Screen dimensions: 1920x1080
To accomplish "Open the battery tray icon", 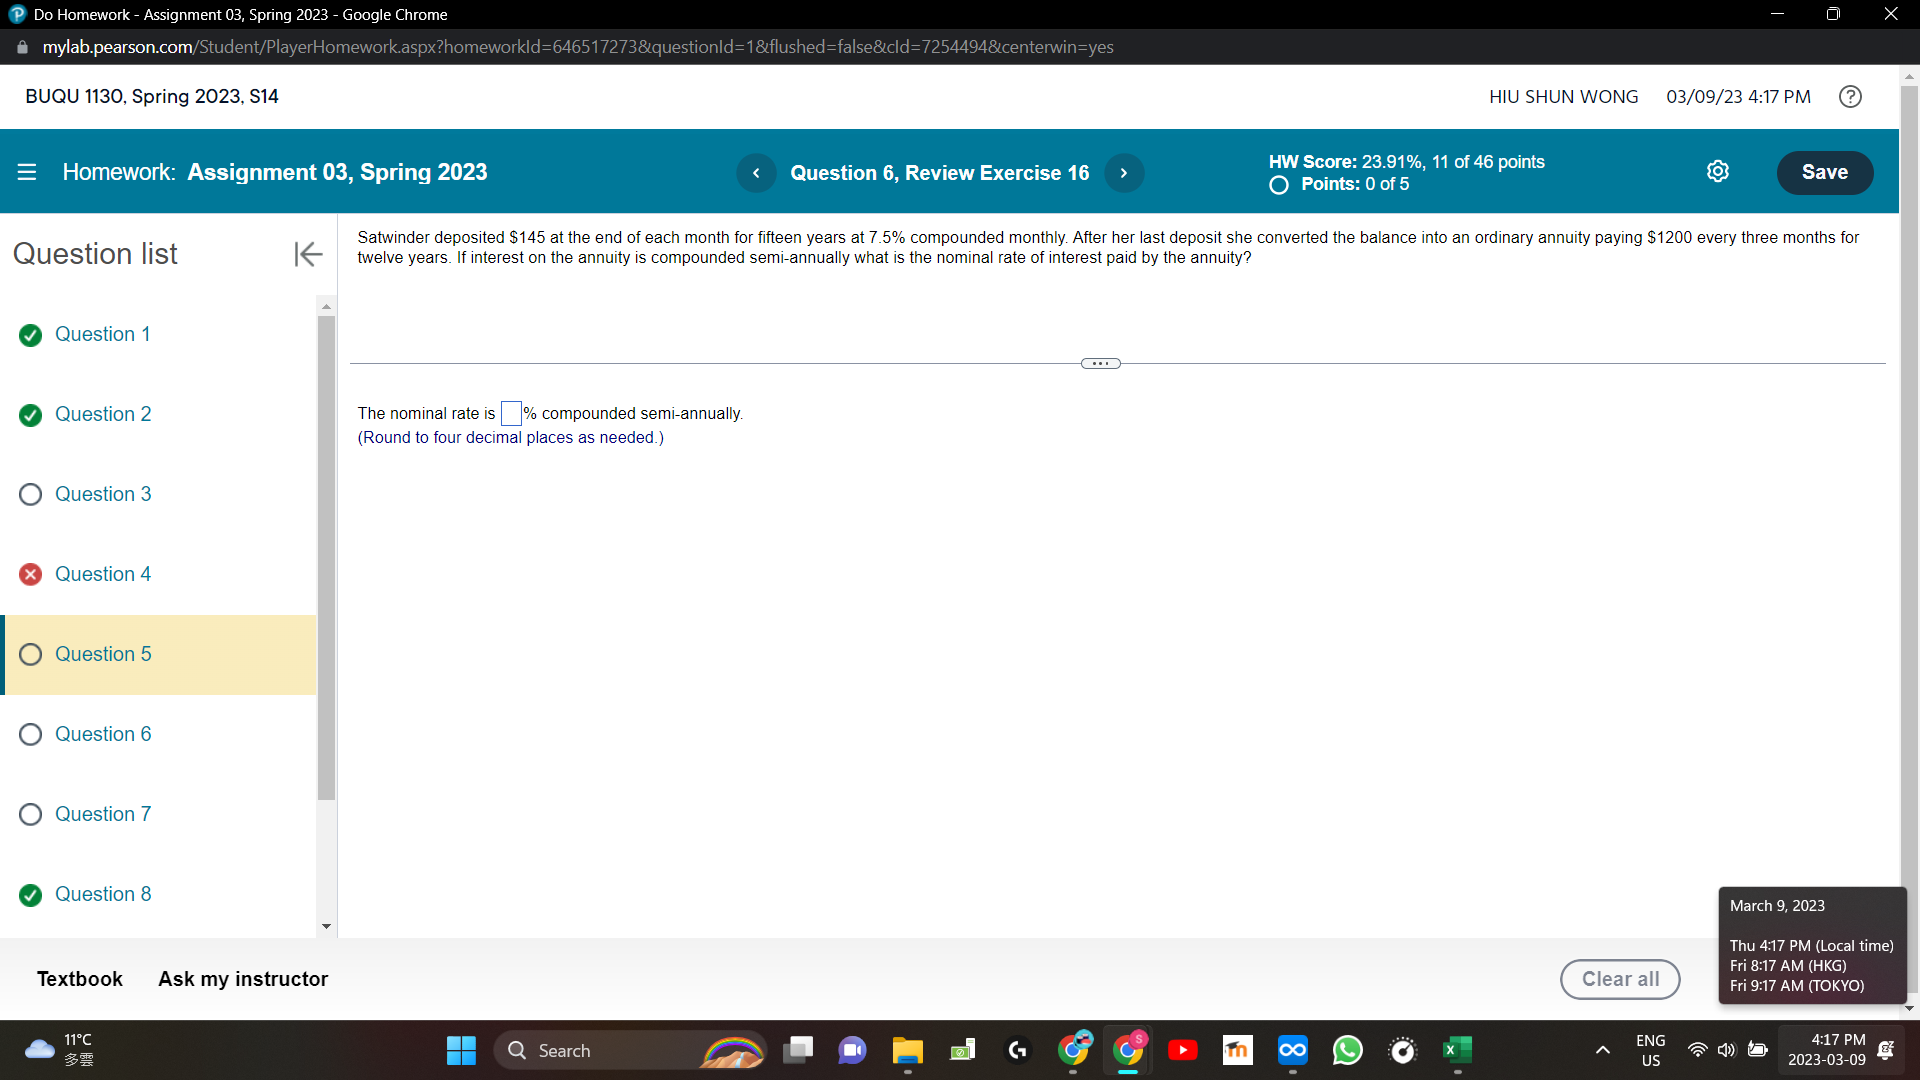I will [x=1757, y=1050].
